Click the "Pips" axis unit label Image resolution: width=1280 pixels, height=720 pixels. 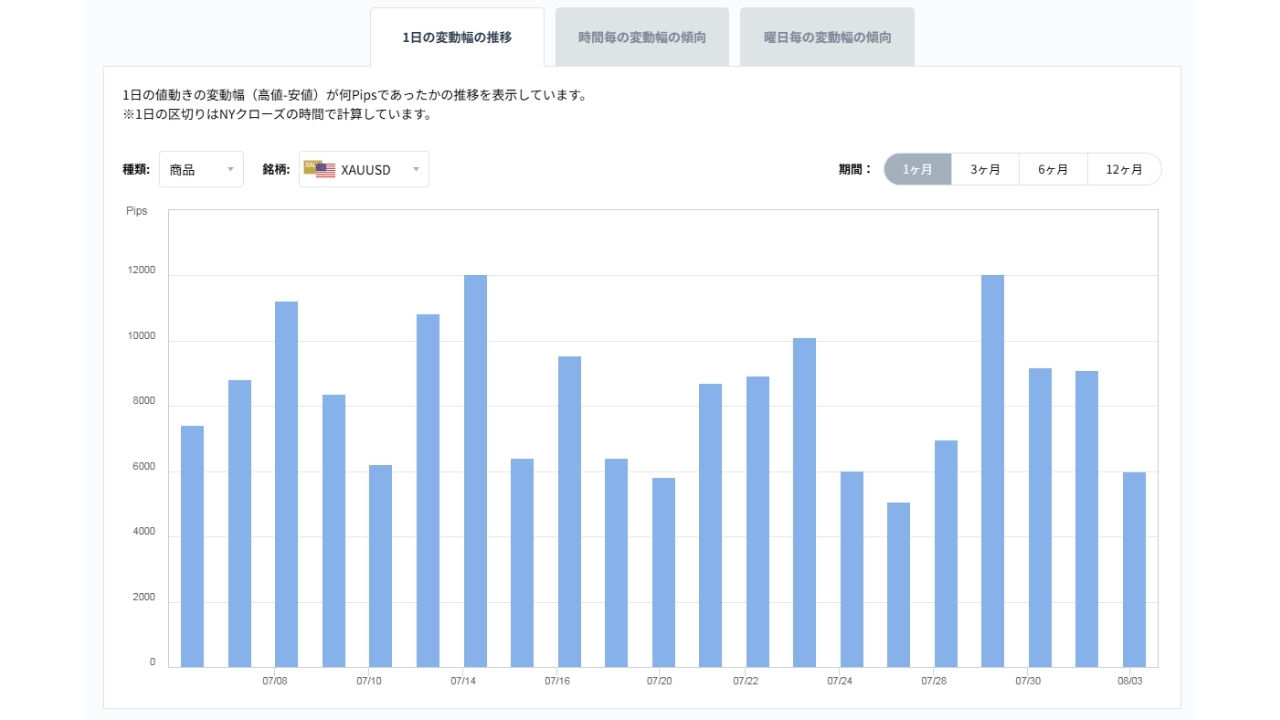tap(137, 211)
